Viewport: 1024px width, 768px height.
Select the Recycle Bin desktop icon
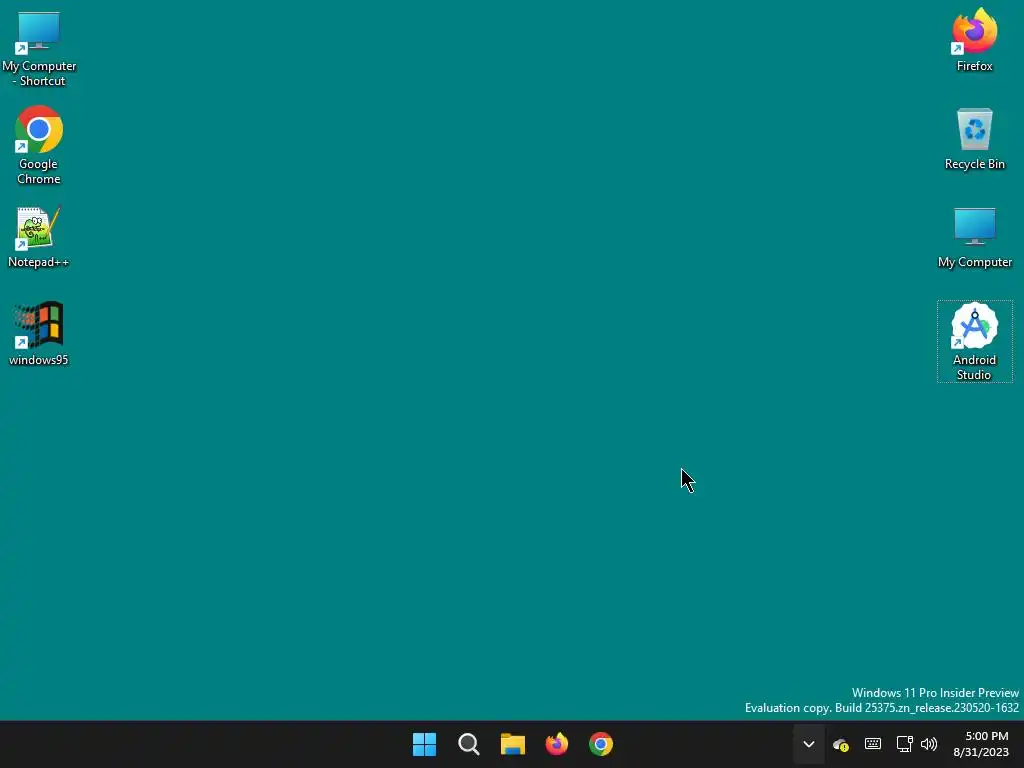(974, 139)
